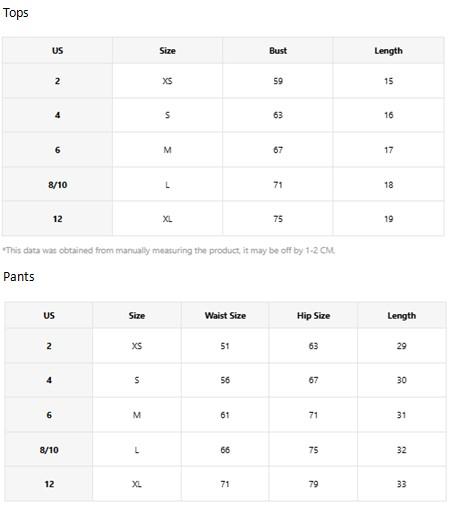449x505 pixels.
Task: Select pants length value 33
Action: click(x=401, y=484)
